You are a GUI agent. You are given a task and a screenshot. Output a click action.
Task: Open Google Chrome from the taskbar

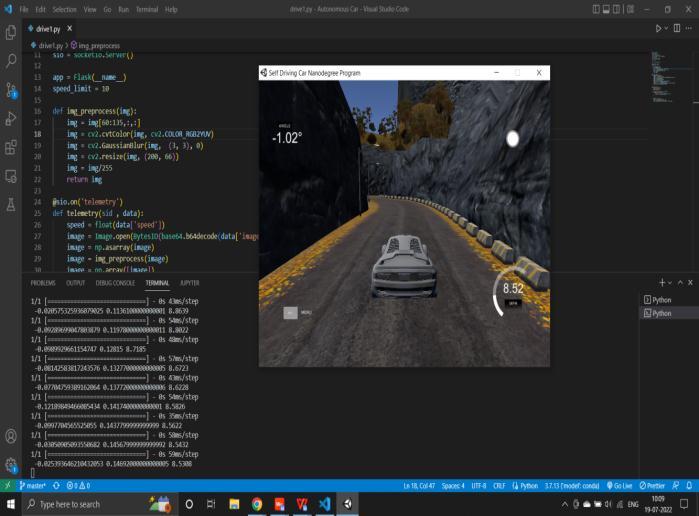tap(257, 504)
